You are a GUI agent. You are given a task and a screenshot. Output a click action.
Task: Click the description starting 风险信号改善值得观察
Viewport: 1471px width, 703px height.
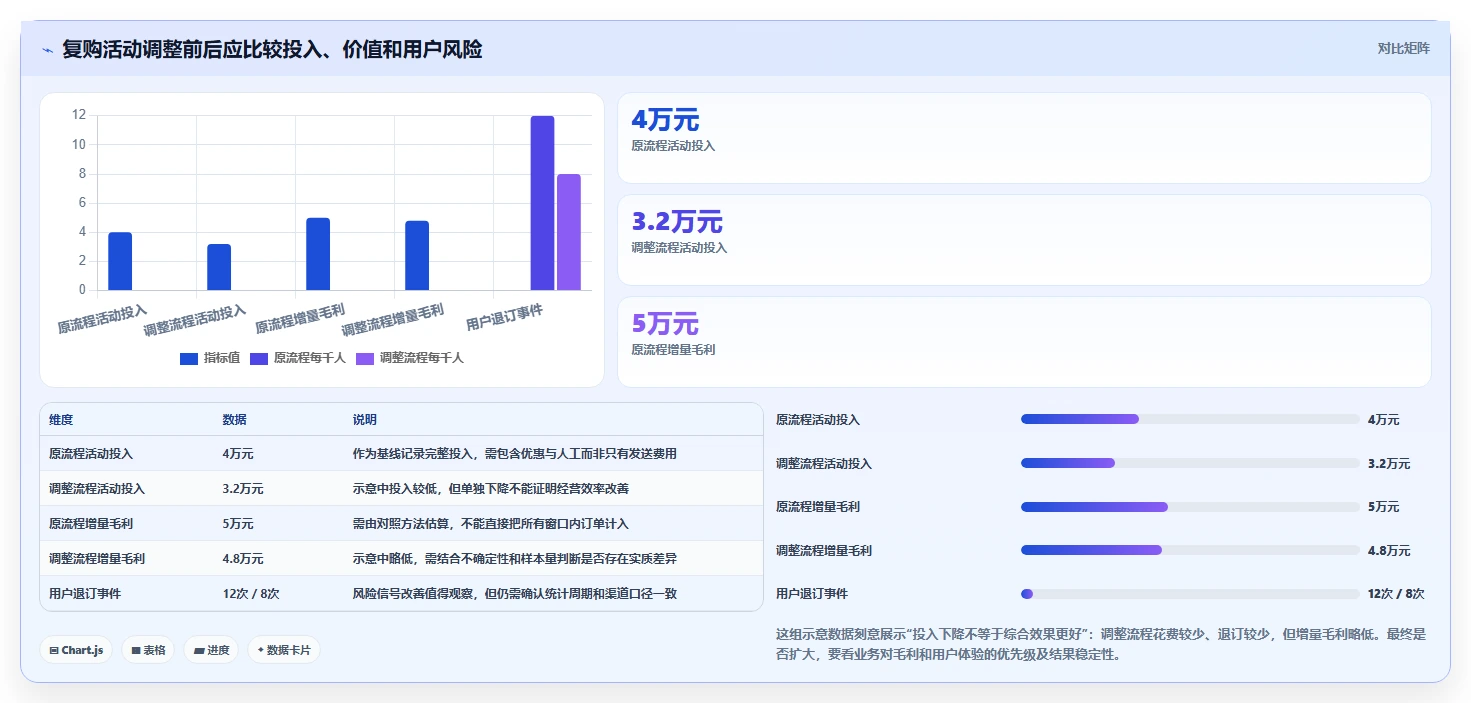click(515, 594)
